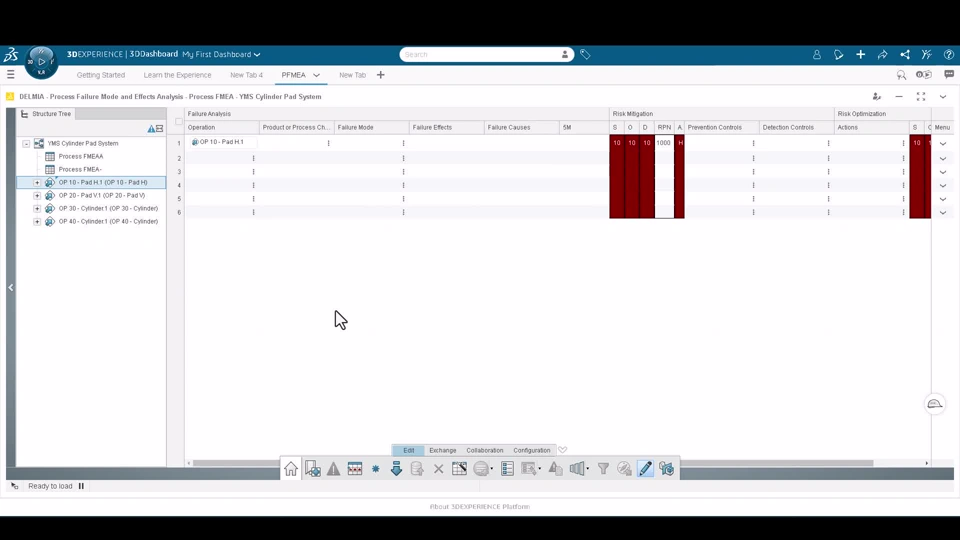Click the red Severity cell showing 10
This screenshot has width=960, height=540.
click(x=617, y=143)
